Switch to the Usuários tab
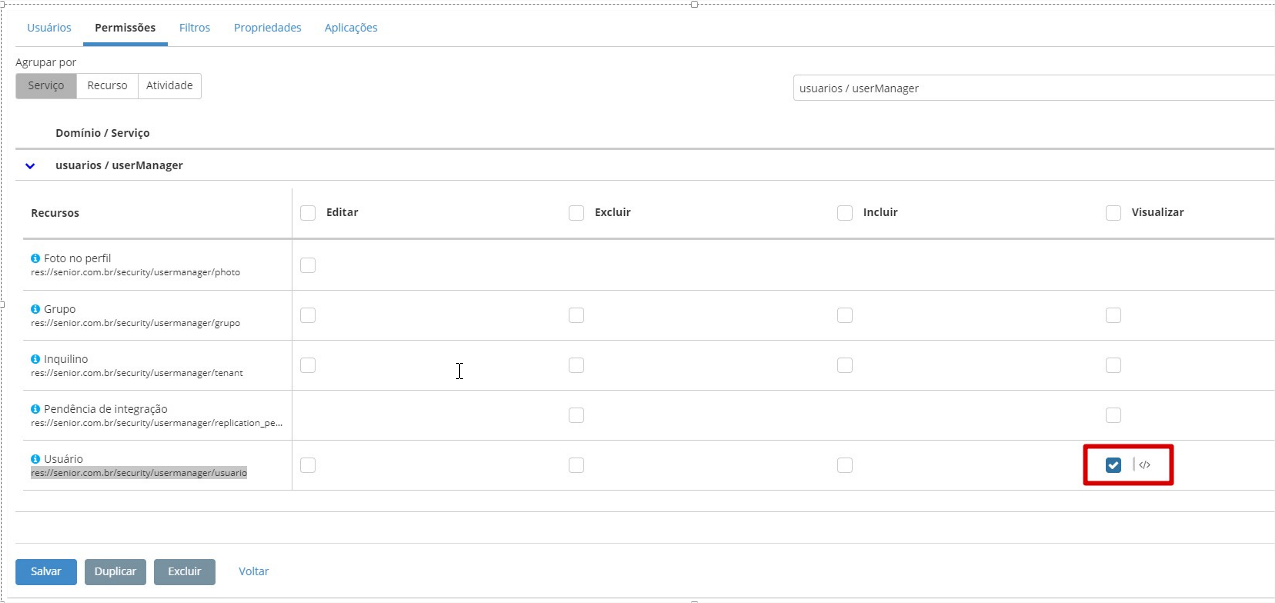The image size is (1275, 603). (49, 28)
